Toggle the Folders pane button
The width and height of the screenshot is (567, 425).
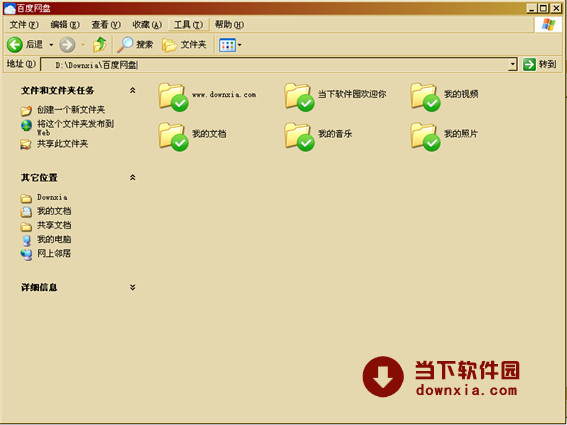[184, 45]
